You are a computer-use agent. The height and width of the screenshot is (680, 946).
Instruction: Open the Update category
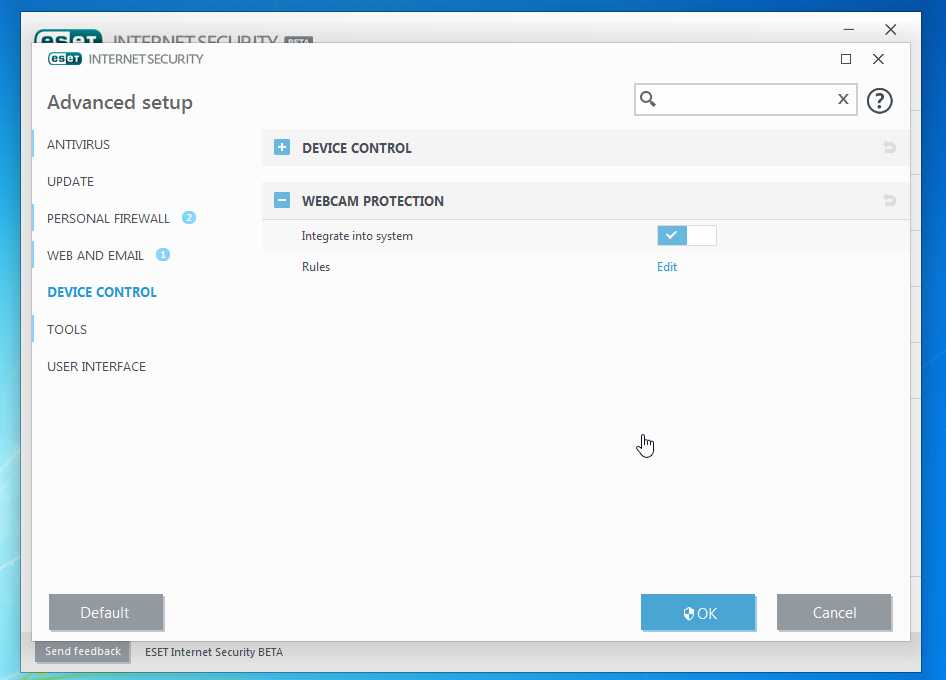pyautogui.click(x=71, y=182)
